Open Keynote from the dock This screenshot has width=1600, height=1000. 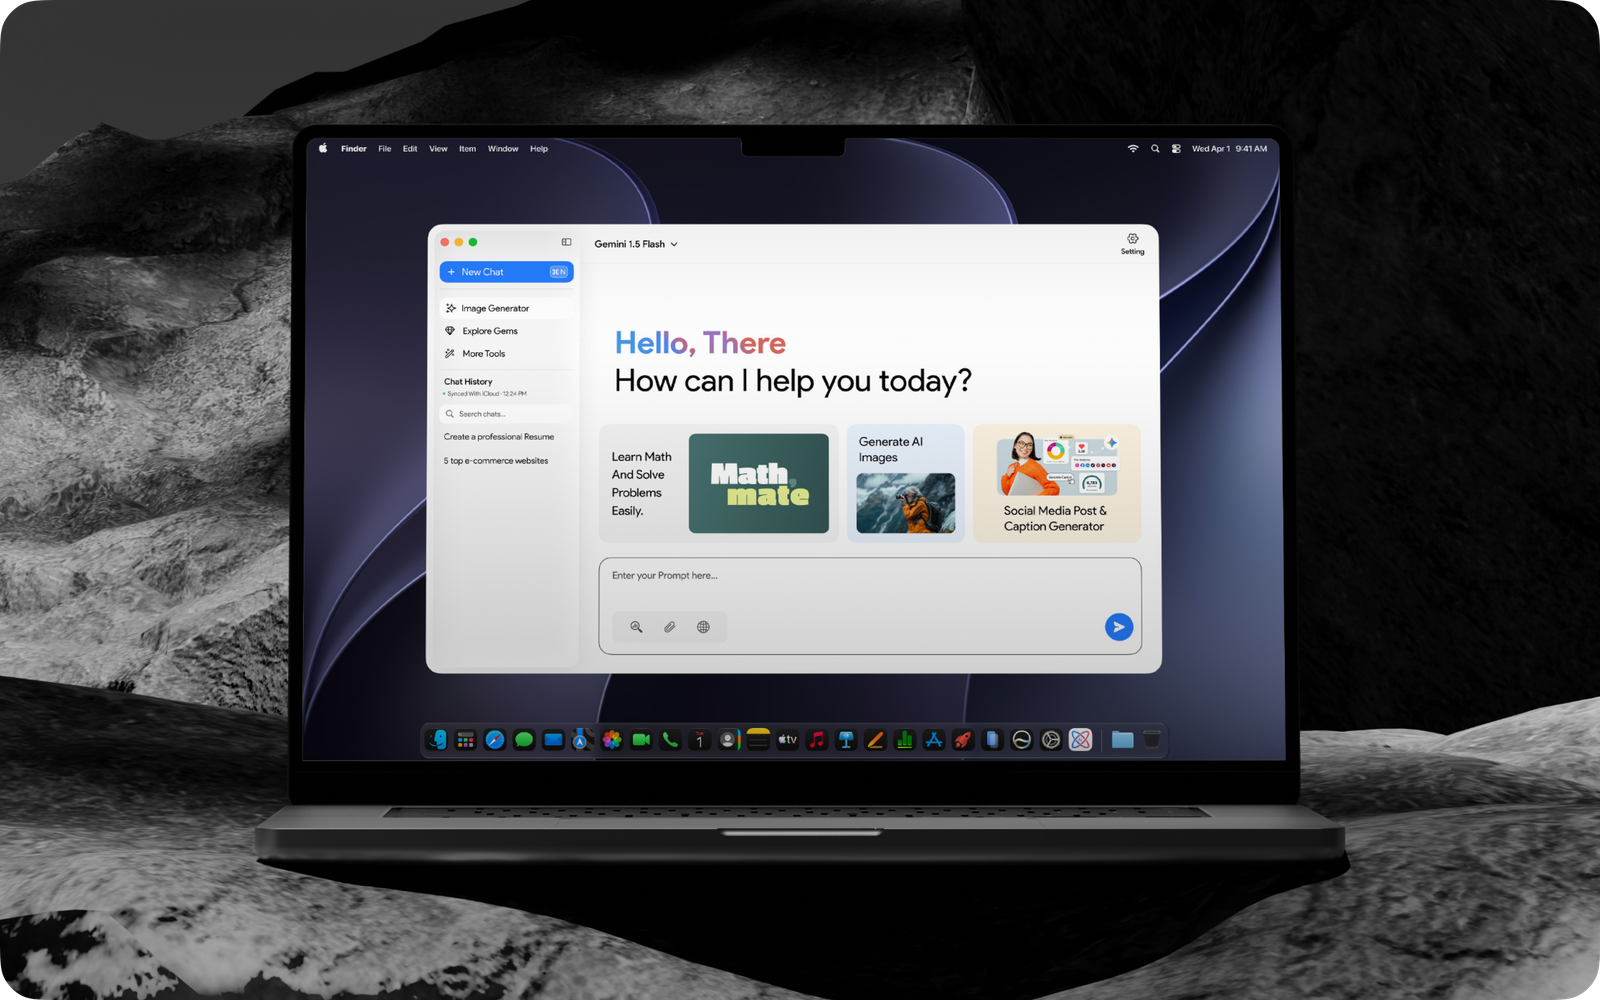point(846,740)
